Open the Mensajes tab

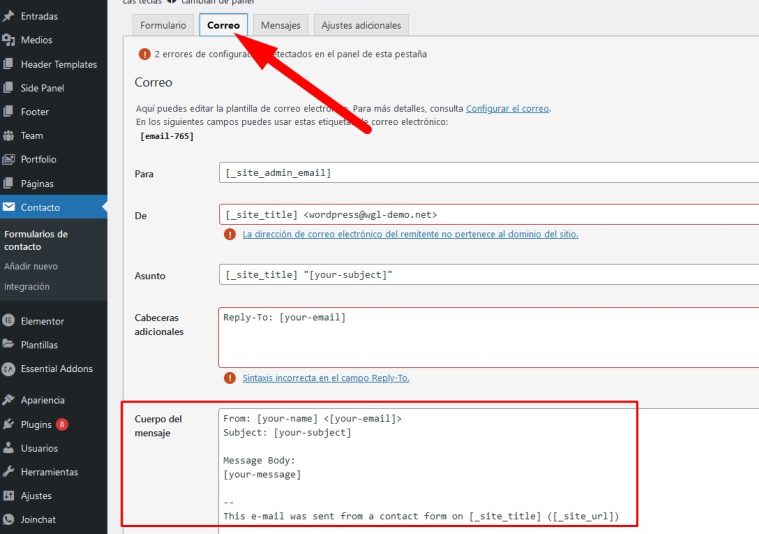280,24
